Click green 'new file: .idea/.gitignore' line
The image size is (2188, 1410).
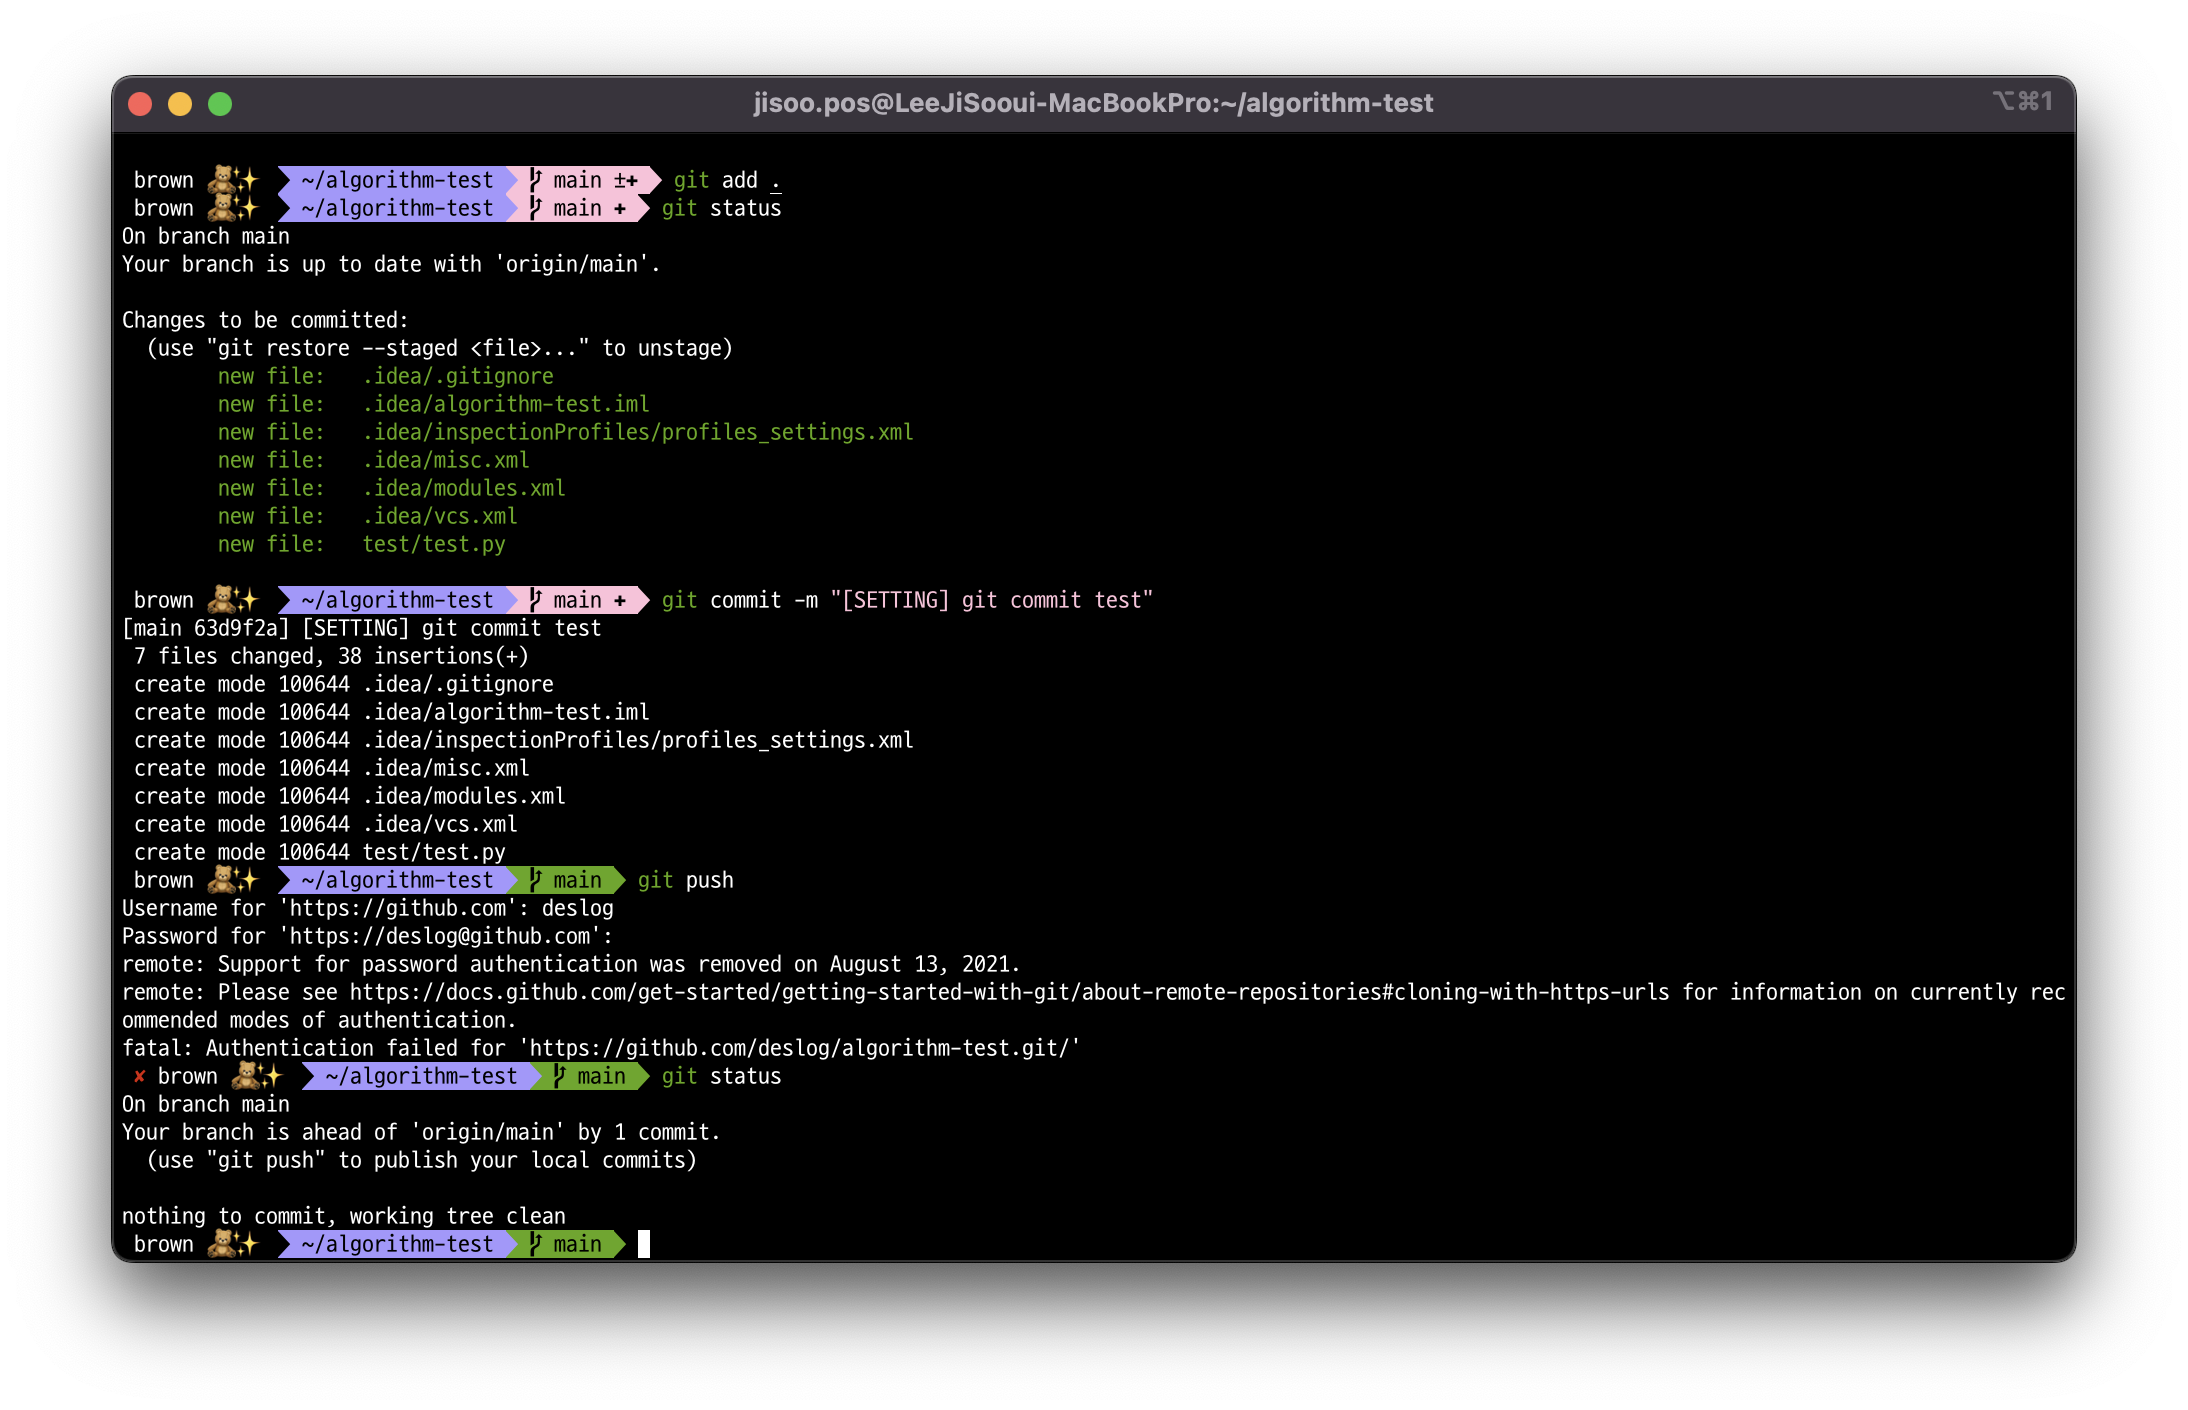pyautogui.click(x=386, y=376)
